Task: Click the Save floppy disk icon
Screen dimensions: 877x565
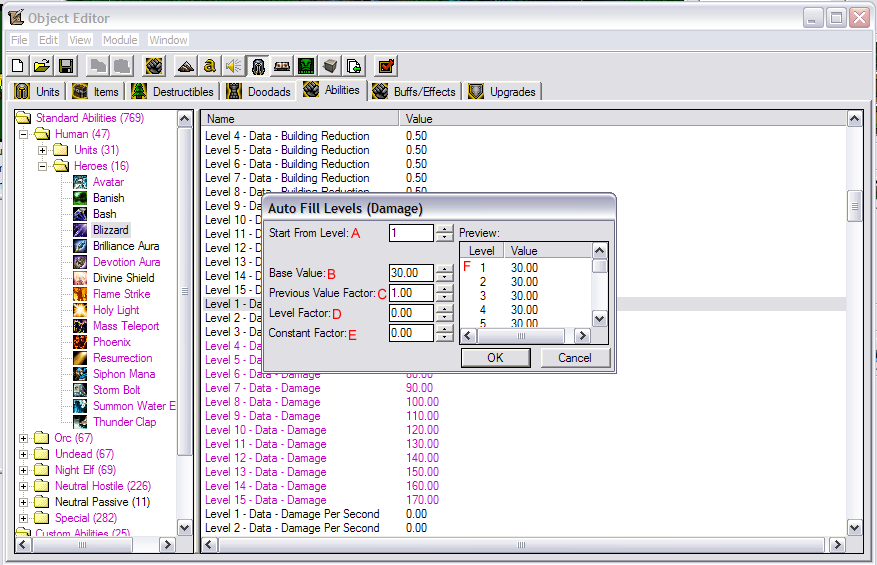Action: pyautogui.click(x=66, y=66)
